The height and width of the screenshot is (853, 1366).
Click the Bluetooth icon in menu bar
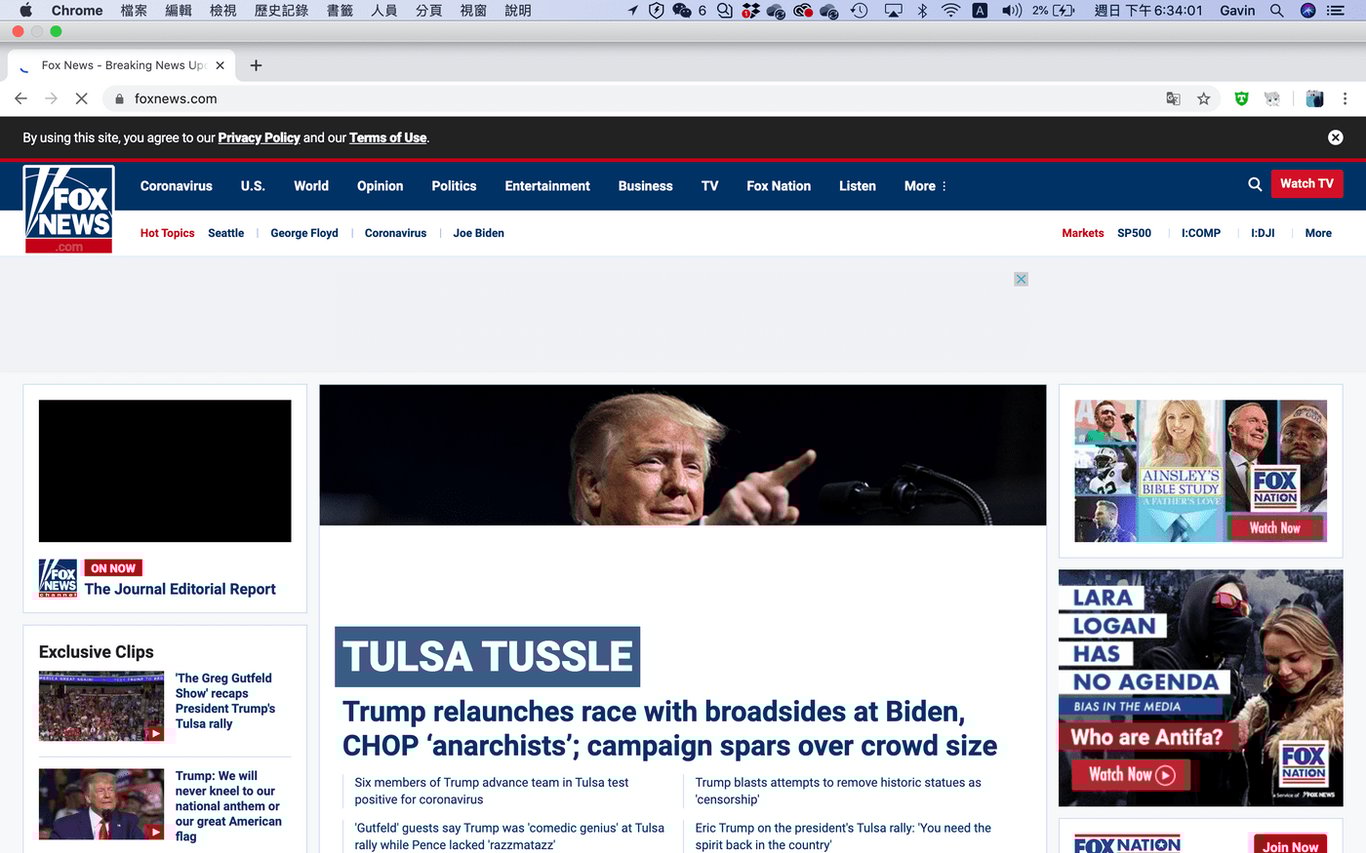pyautogui.click(x=922, y=10)
